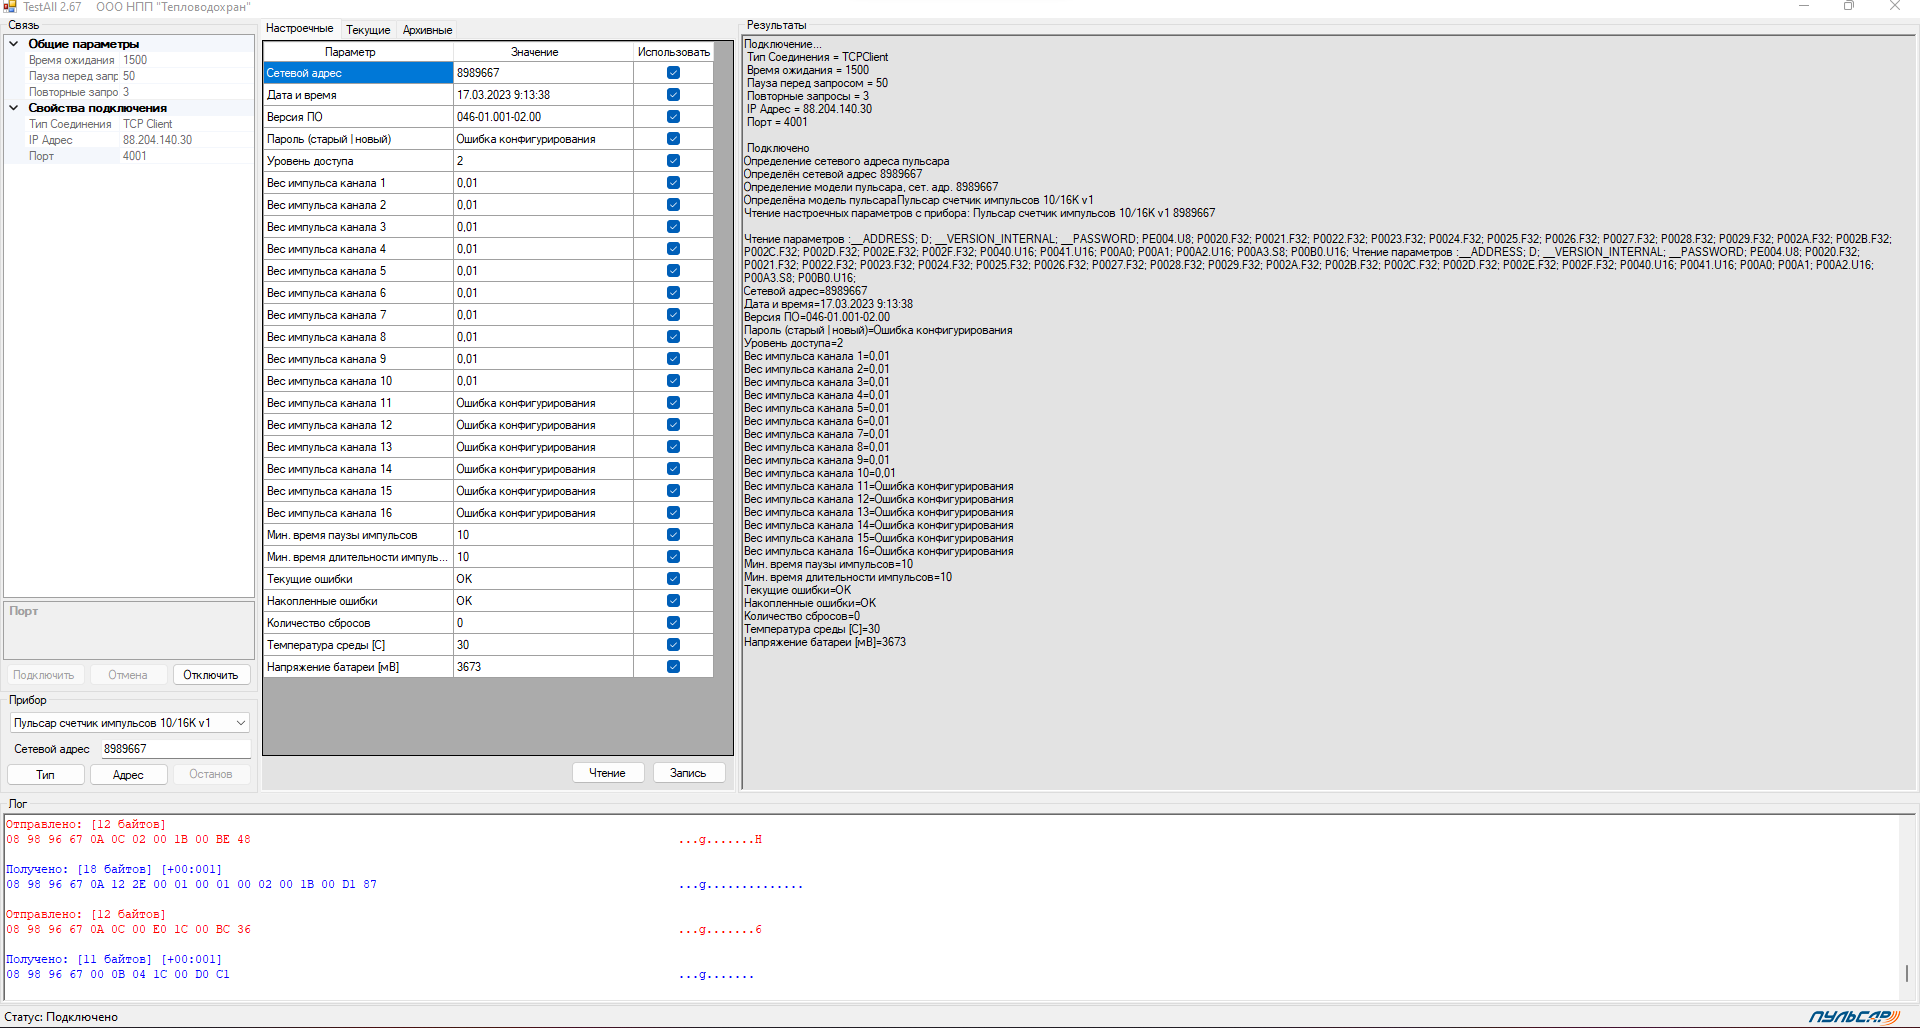The height and width of the screenshot is (1028, 1920).
Task: Uncheck the Температура среды [C] checkbox
Action: click(673, 645)
